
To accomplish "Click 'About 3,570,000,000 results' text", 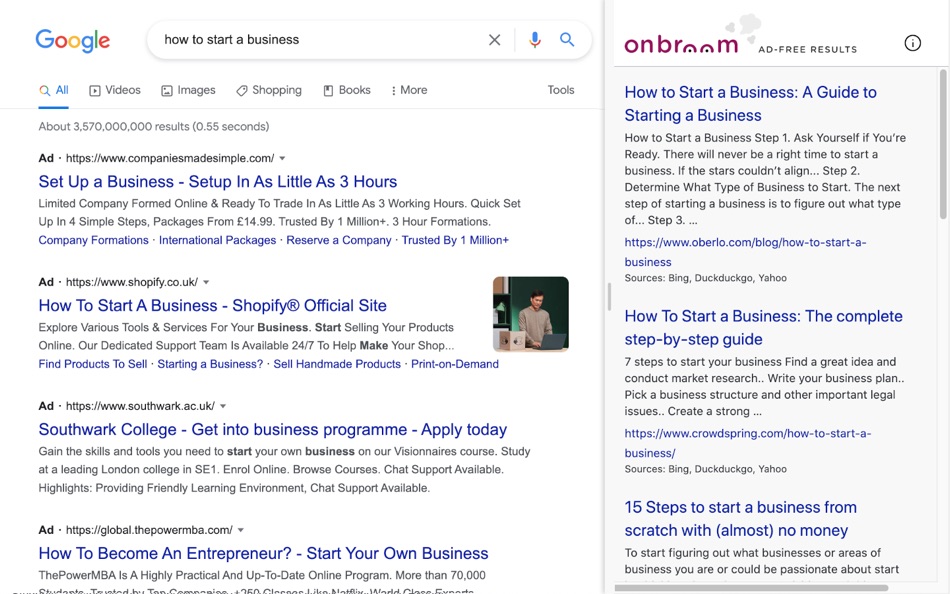I will 154,127.
